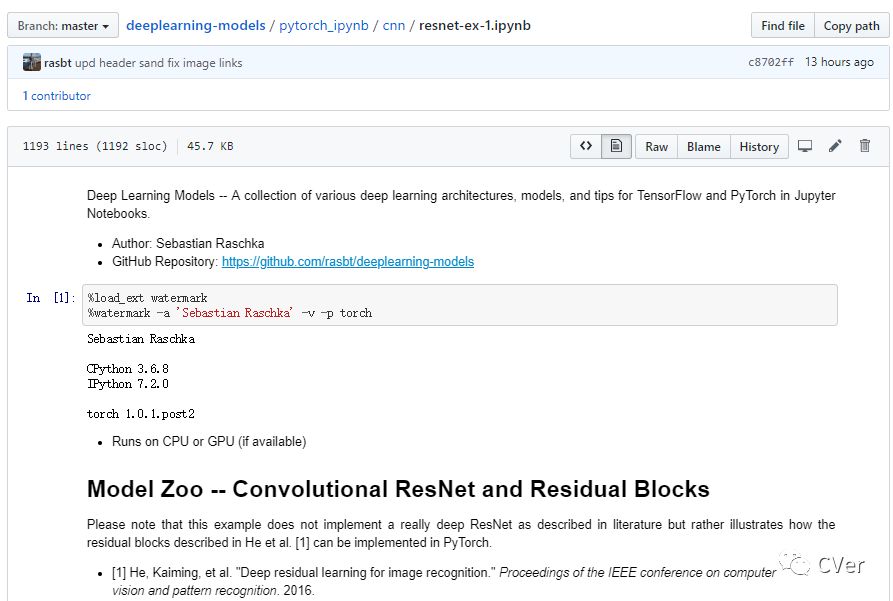
Task: Open the Branch: master dropdown
Action: (63, 25)
